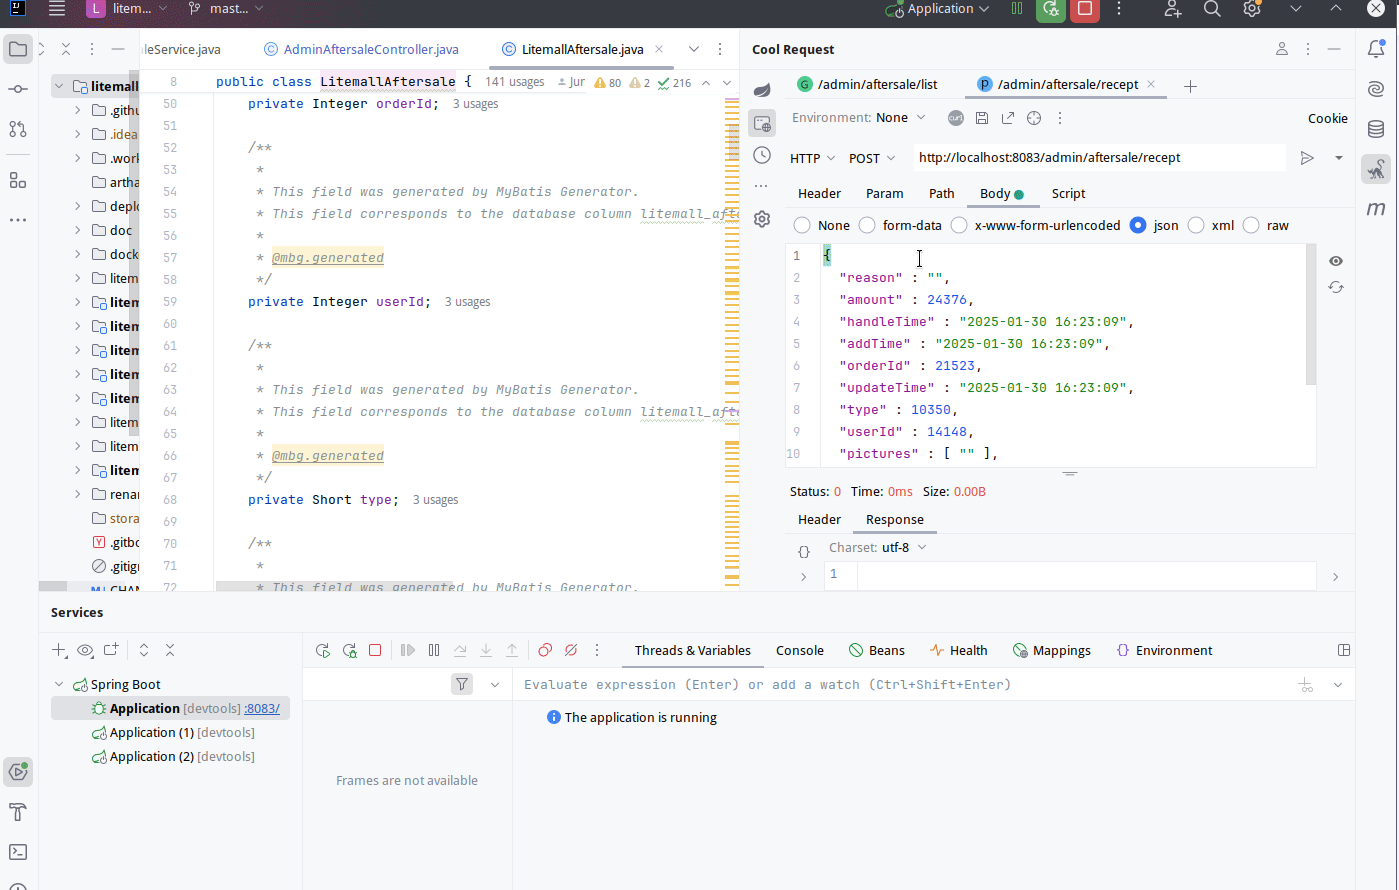
Task: Click Evaluate expression input field
Action: coord(904,684)
